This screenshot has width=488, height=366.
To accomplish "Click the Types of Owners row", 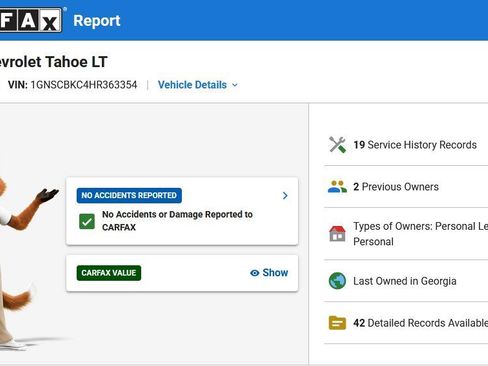I will coord(406,234).
